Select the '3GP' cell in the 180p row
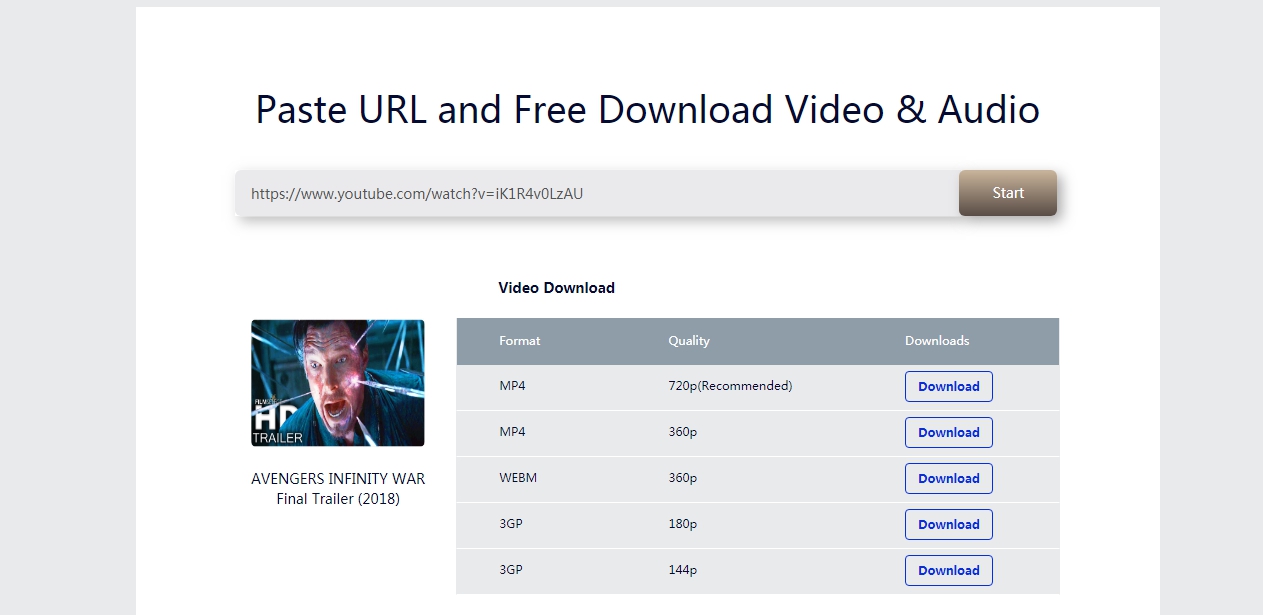The width and height of the screenshot is (1263, 615). pyautogui.click(x=511, y=524)
